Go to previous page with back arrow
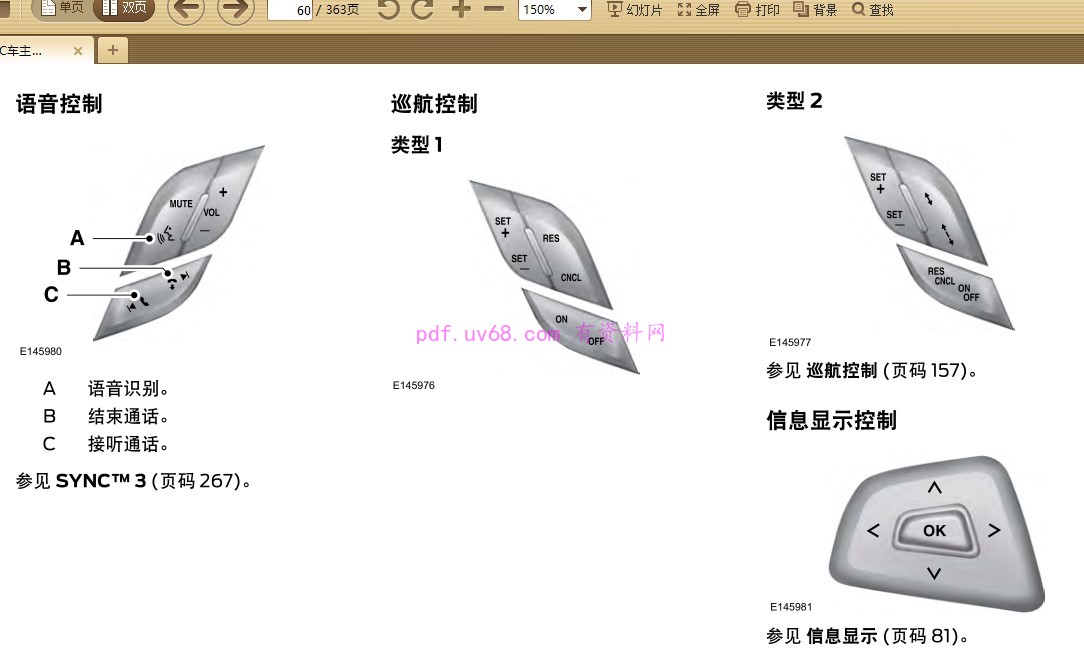Screen dimensions: 1084x662 click(186, 10)
